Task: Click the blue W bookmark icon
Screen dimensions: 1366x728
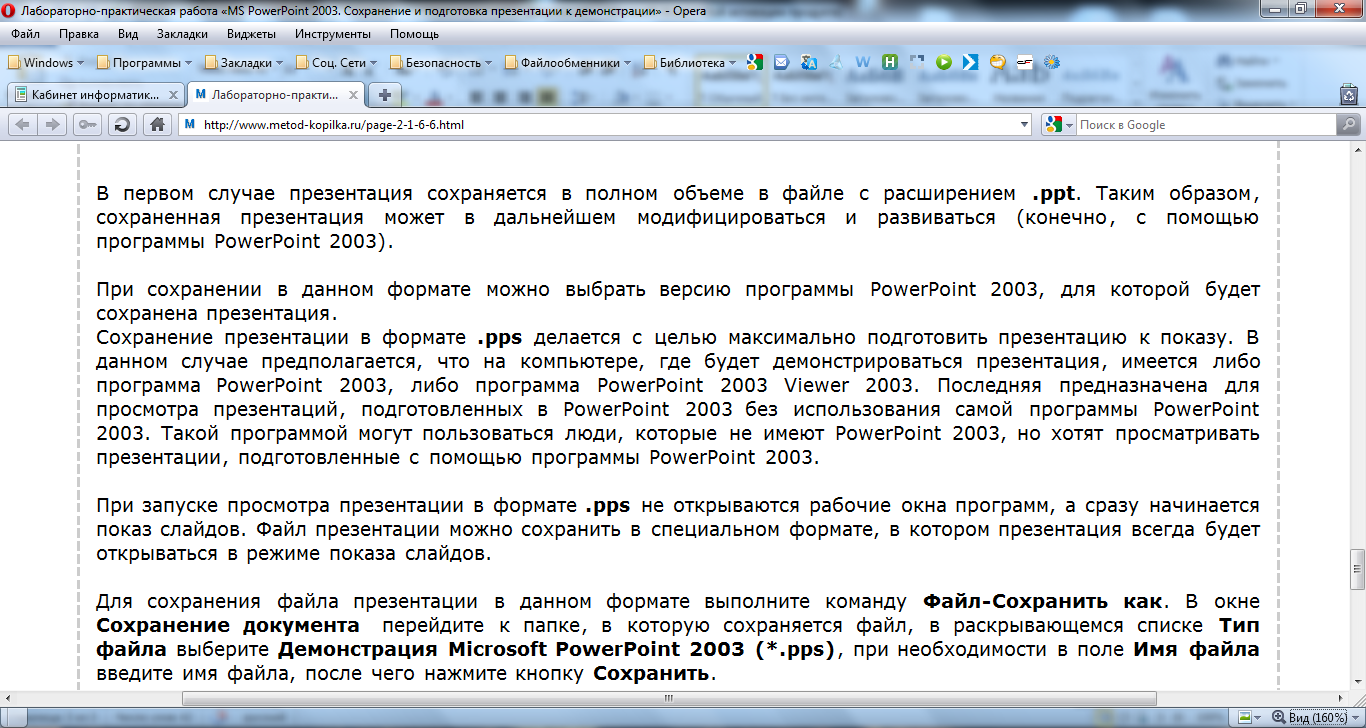Action: click(x=862, y=62)
